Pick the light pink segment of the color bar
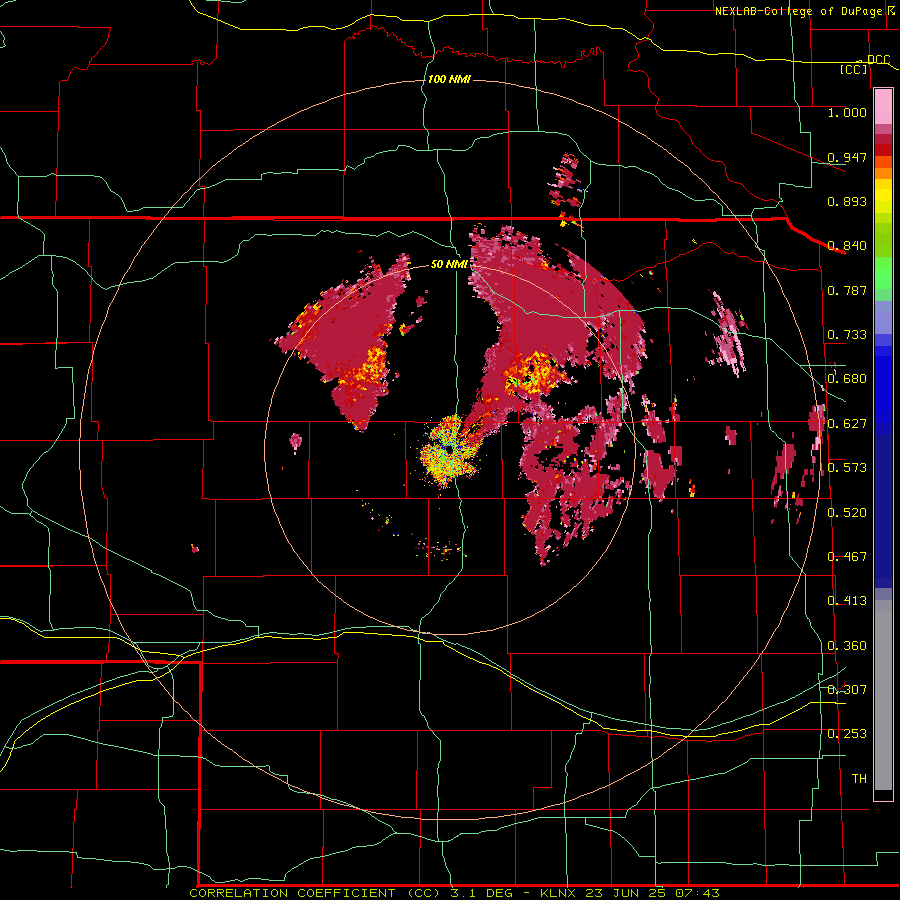The height and width of the screenshot is (900, 900). [883, 107]
